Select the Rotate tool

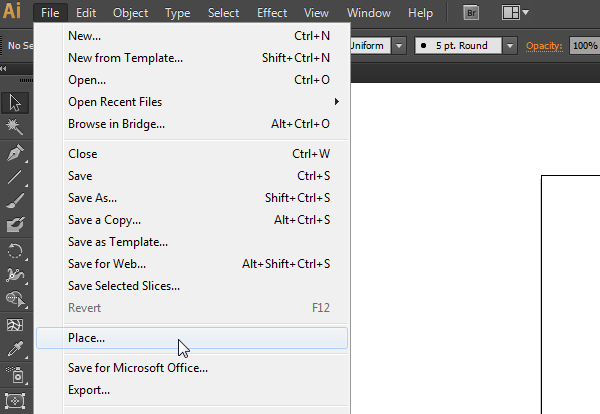[x=15, y=250]
